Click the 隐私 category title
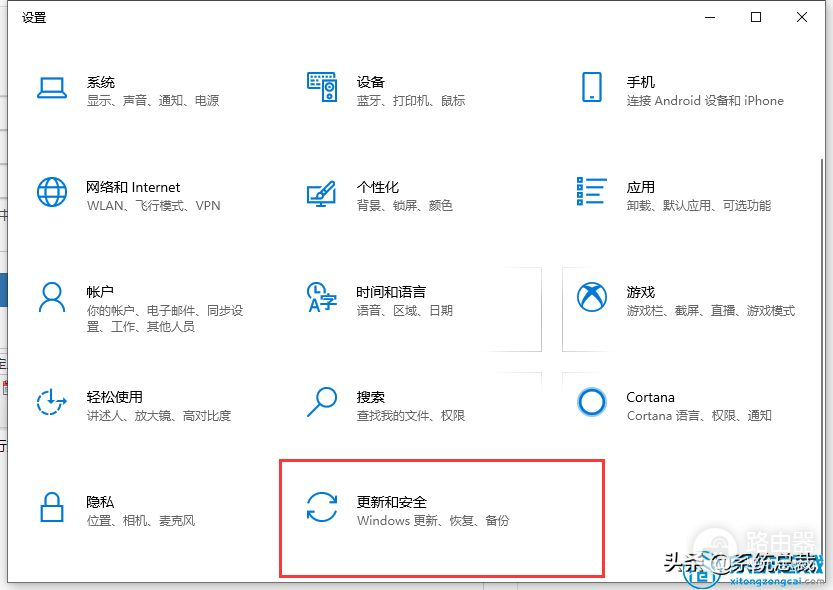The height and width of the screenshot is (590, 833). tap(100, 502)
